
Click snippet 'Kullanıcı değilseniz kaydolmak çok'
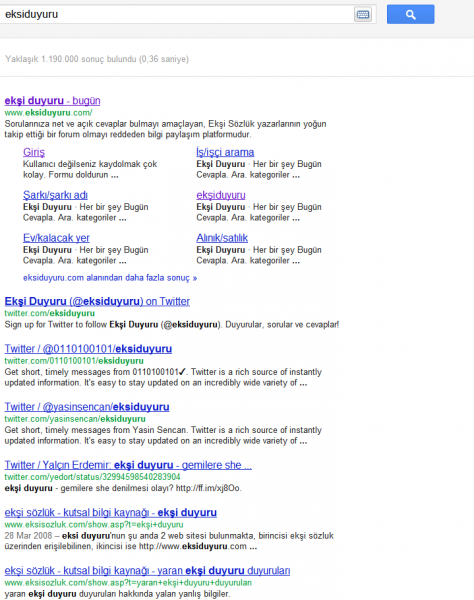point(90,170)
